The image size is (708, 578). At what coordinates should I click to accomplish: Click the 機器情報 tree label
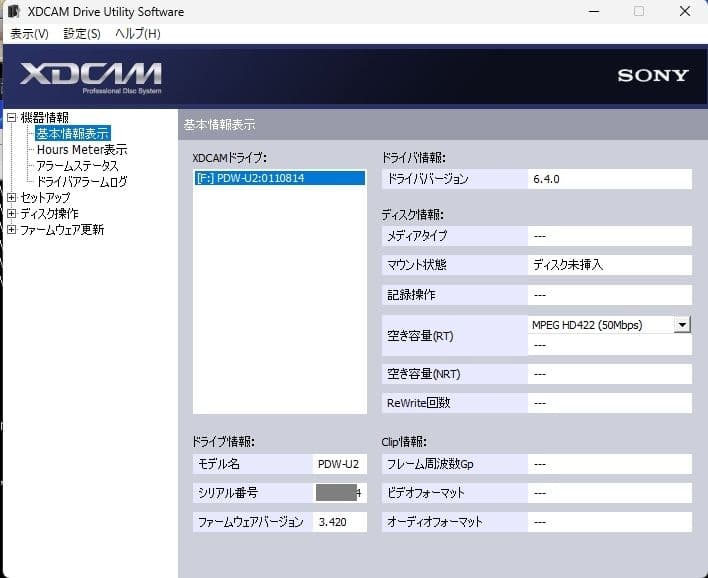coord(44,118)
